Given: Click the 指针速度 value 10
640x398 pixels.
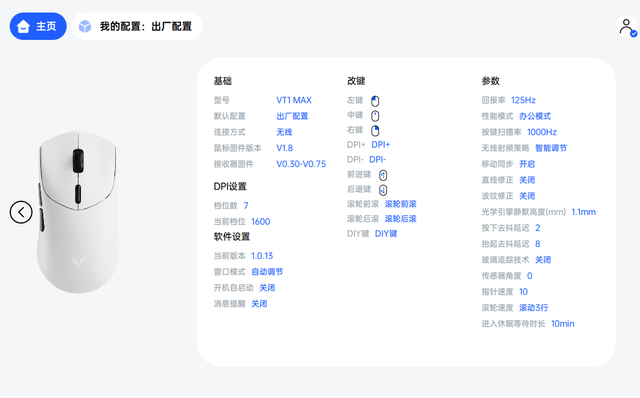Looking at the screenshot, I should click(x=523, y=291).
